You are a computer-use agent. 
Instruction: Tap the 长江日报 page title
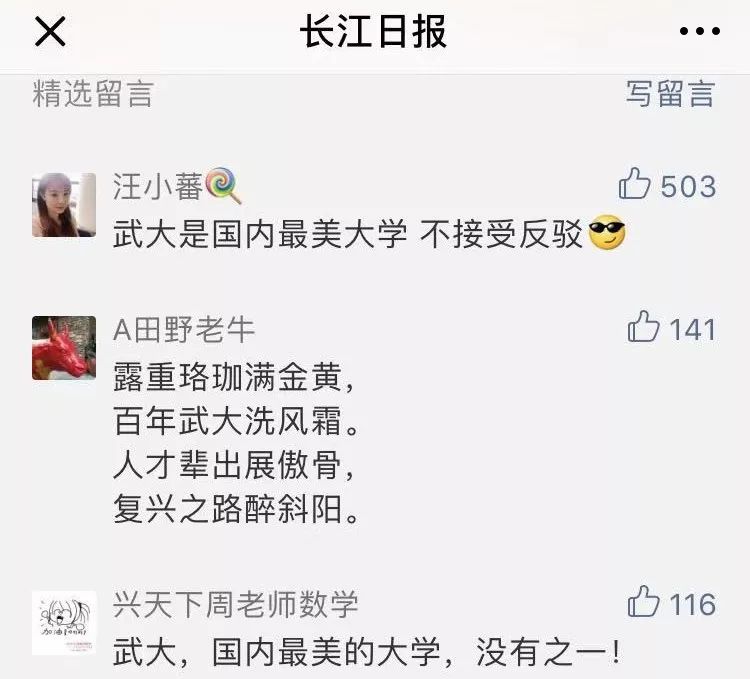(x=374, y=32)
